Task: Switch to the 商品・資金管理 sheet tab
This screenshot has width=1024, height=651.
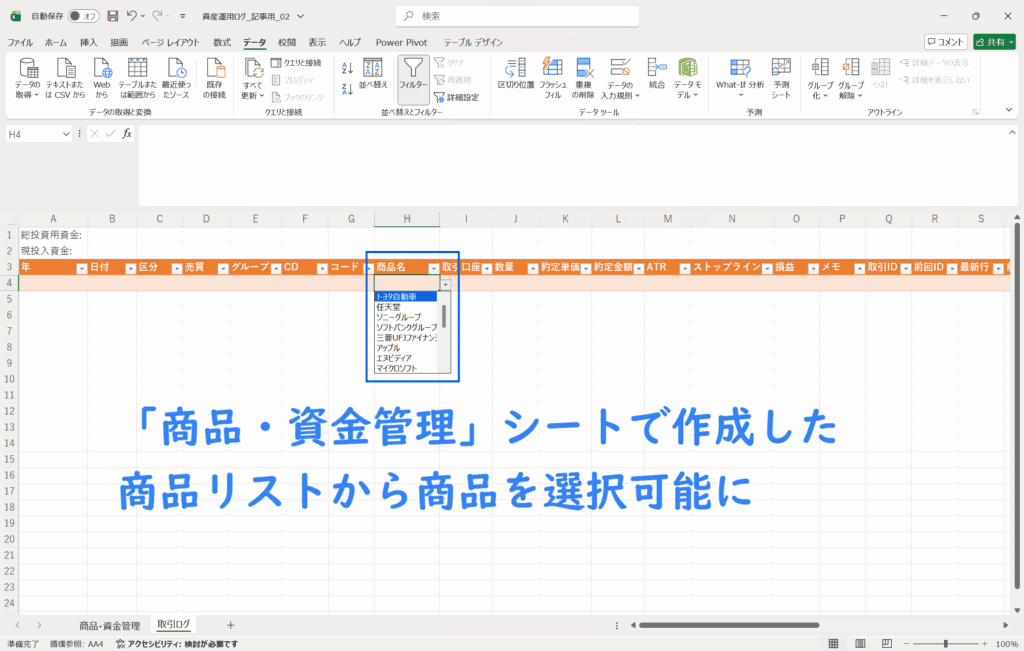Action: tap(110, 625)
